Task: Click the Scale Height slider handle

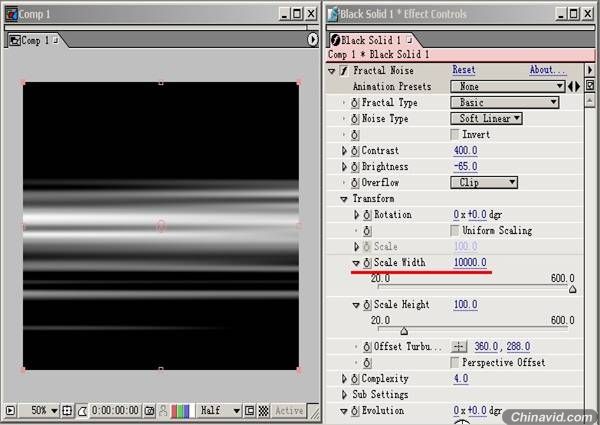Action: [404, 331]
